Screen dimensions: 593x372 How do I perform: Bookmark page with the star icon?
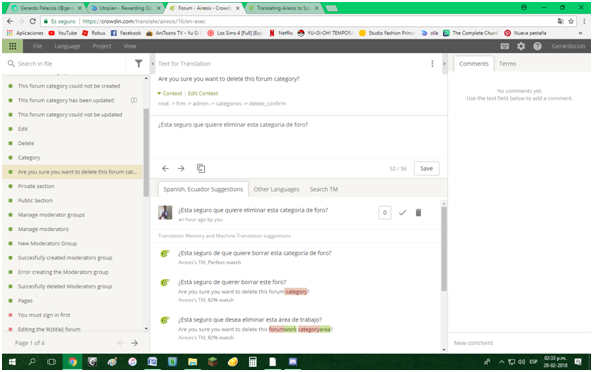pos(571,21)
